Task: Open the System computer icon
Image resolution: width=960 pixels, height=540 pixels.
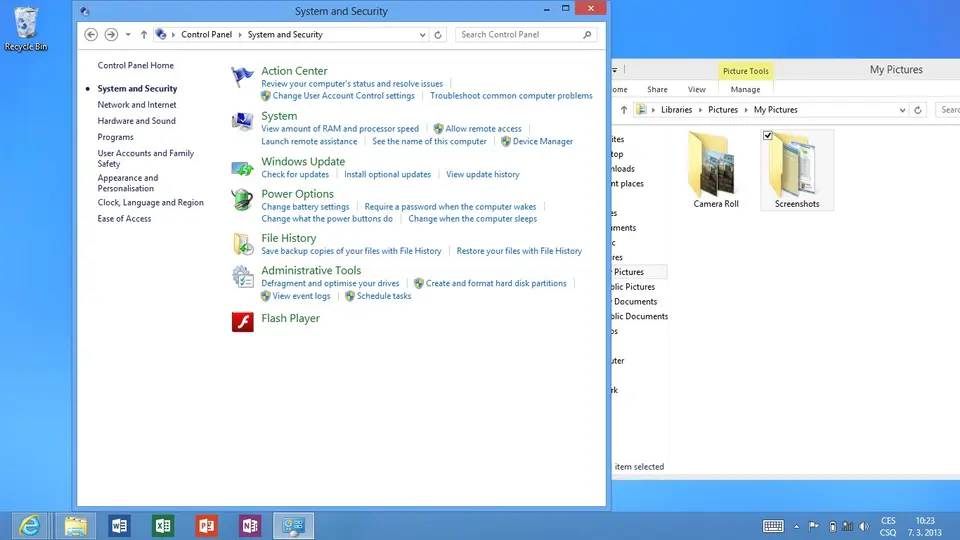Action: pyautogui.click(x=242, y=121)
